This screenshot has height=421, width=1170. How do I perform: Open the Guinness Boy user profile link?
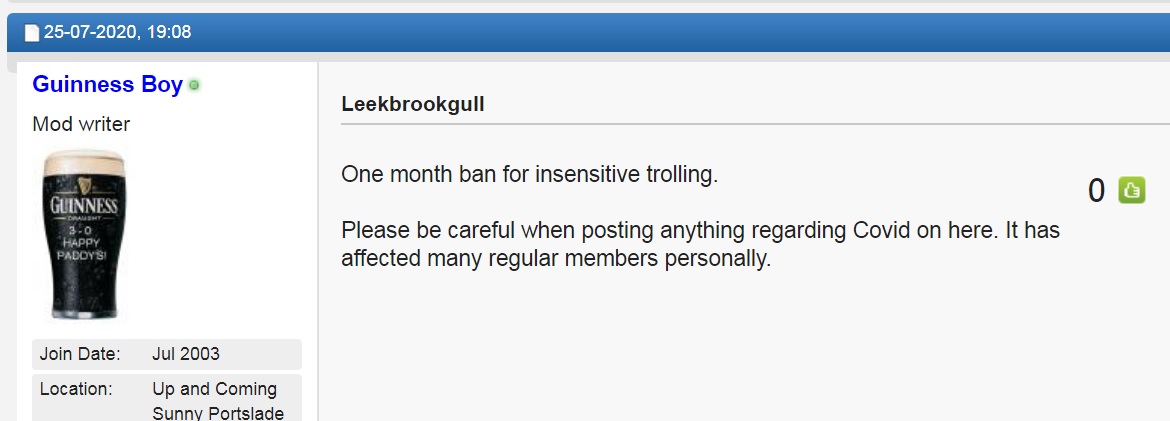[x=107, y=84]
